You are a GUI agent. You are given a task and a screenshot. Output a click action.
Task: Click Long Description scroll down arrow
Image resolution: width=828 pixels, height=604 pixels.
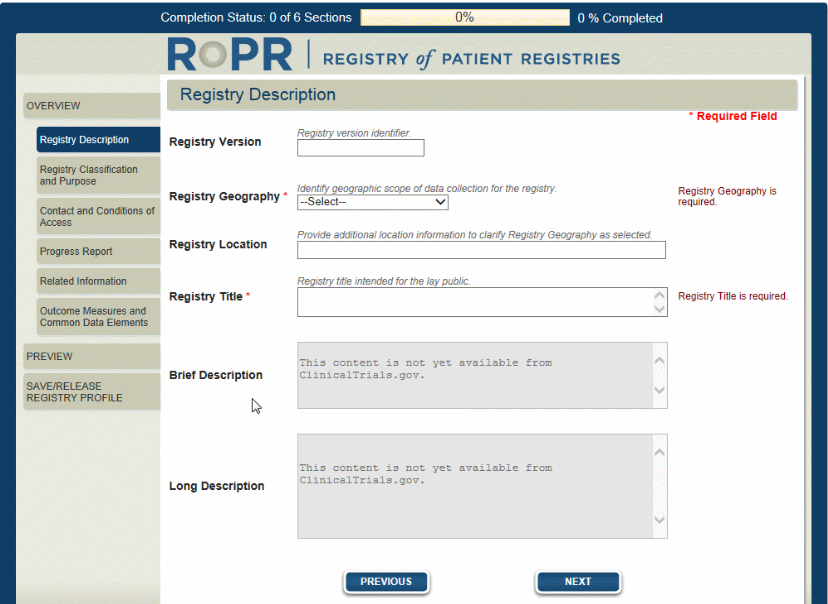tap(660, 520)
